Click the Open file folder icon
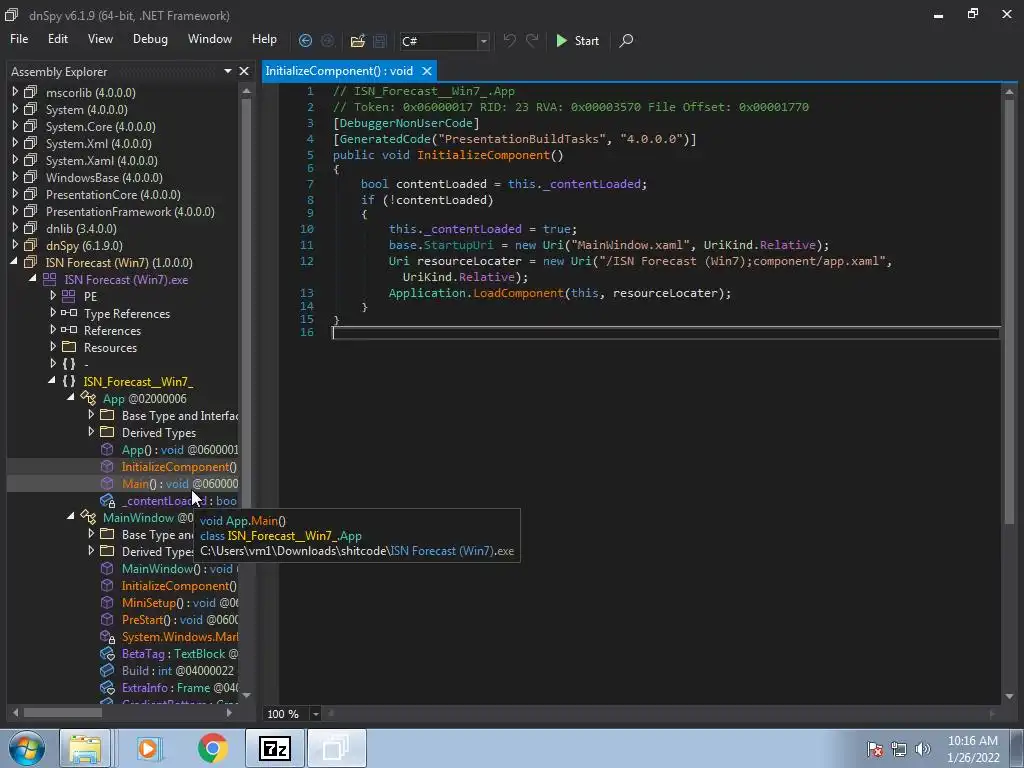 (357, 40)
